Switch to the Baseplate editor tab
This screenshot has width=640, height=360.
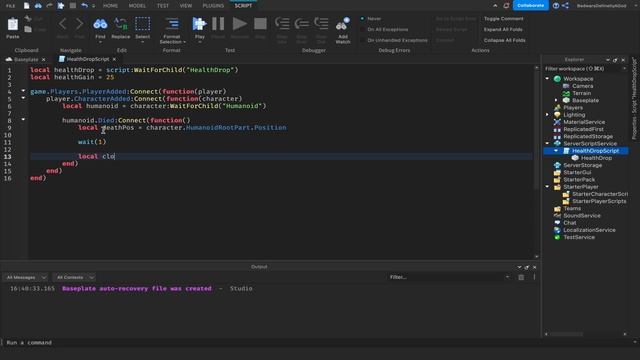click(25, 59)
